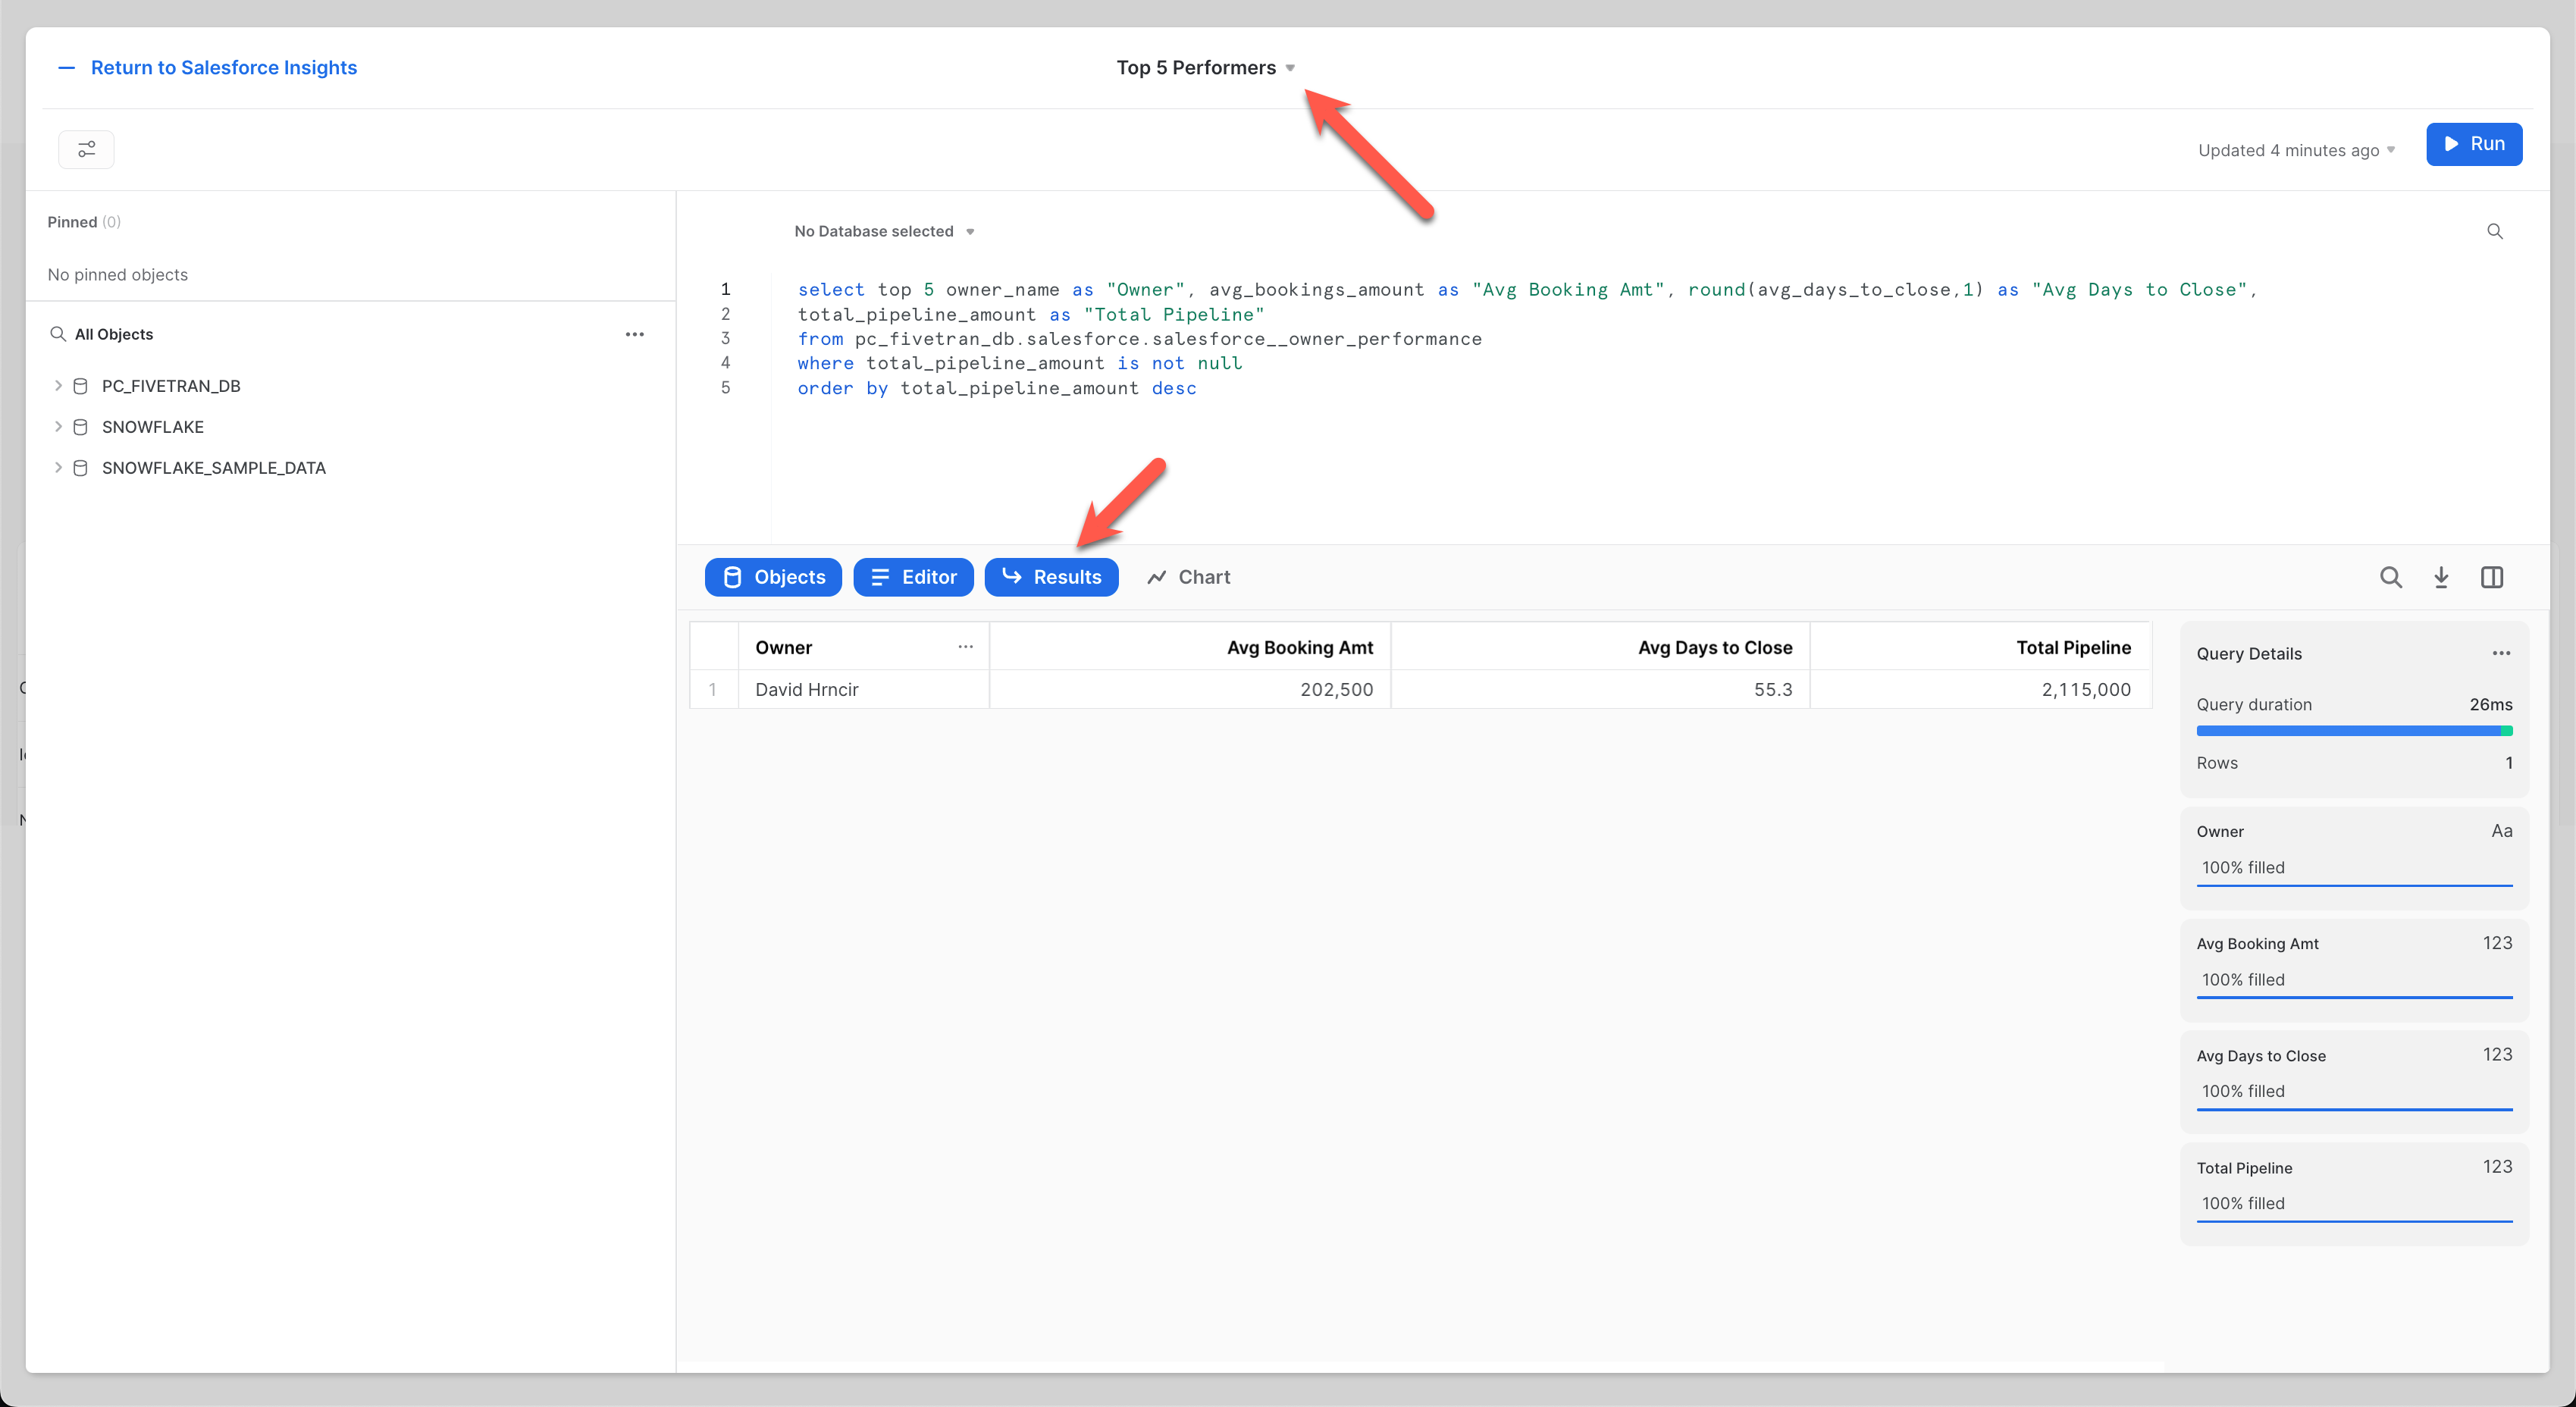This screenshot has height=1407, width=2576.
Task: Return to Salesforce Insights
Action: [x=223, y=67]
